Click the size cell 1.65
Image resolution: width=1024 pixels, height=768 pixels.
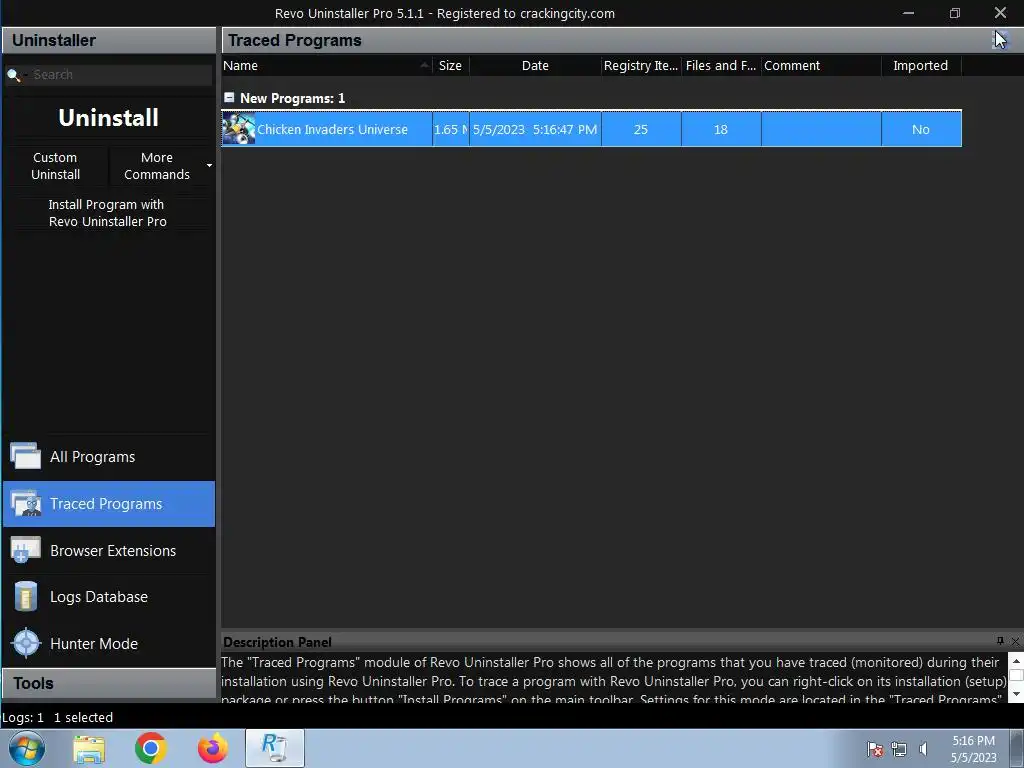[451, 129]
